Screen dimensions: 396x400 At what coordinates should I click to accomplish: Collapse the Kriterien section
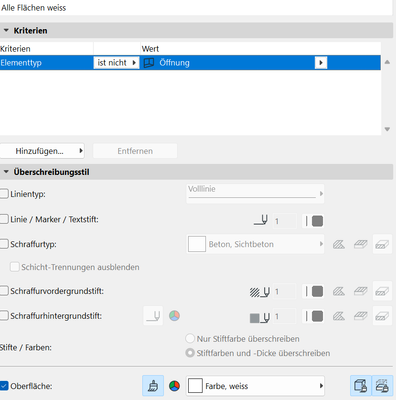tap(6, 30)
